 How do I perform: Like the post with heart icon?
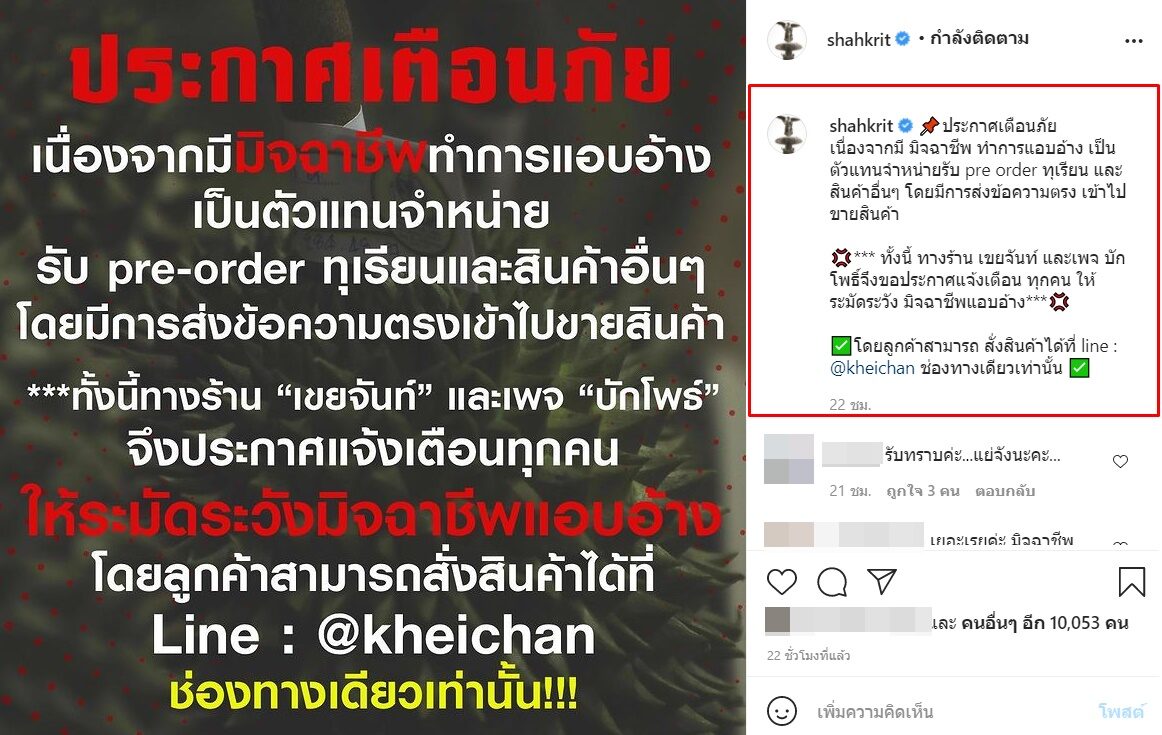(x=781, y=582)
